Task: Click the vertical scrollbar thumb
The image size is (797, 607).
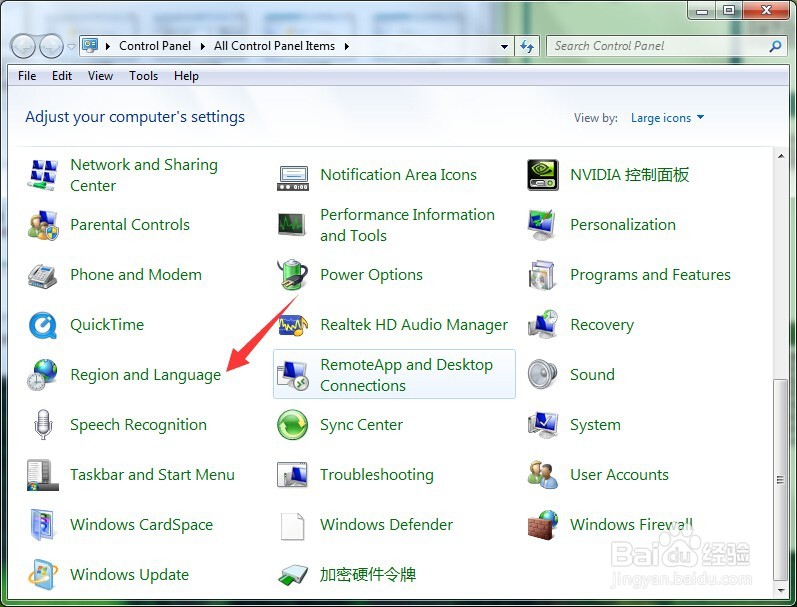Action: pos(780,479)
